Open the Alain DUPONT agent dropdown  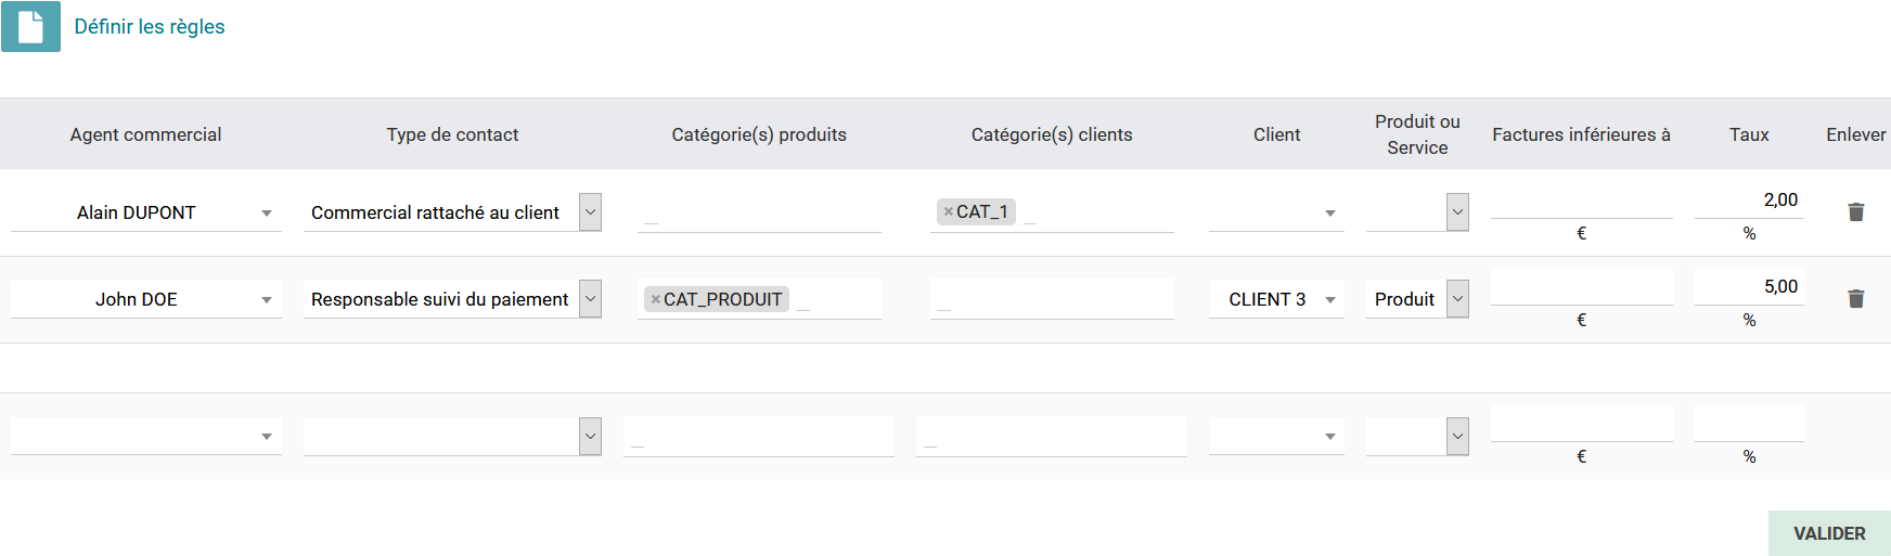click(266, 213)
